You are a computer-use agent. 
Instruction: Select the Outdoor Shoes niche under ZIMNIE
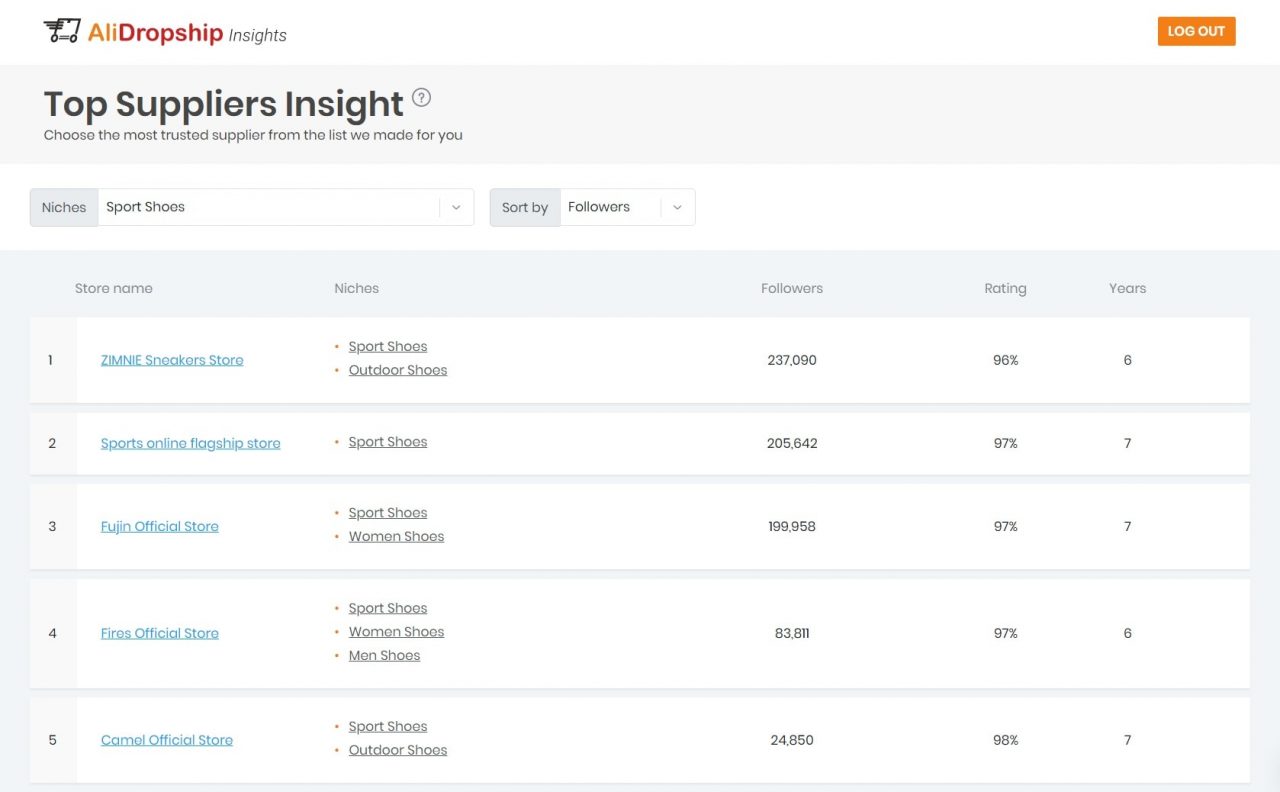click(397, 369)
